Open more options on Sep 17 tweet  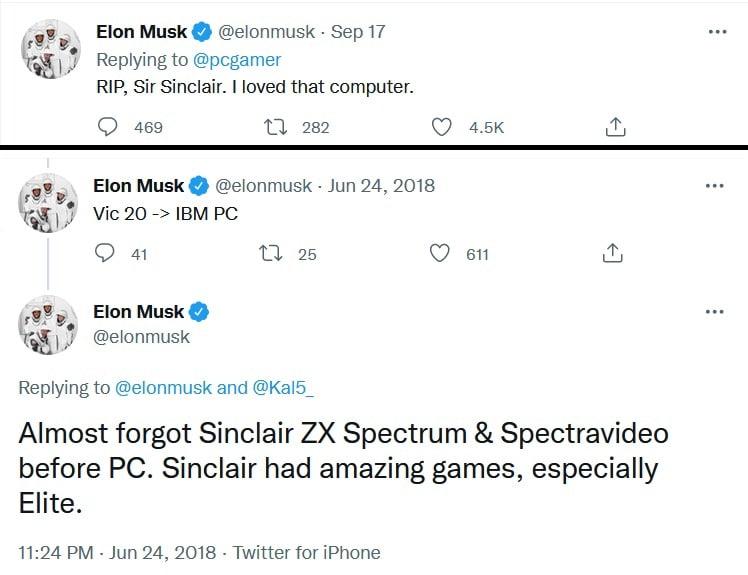716,32
